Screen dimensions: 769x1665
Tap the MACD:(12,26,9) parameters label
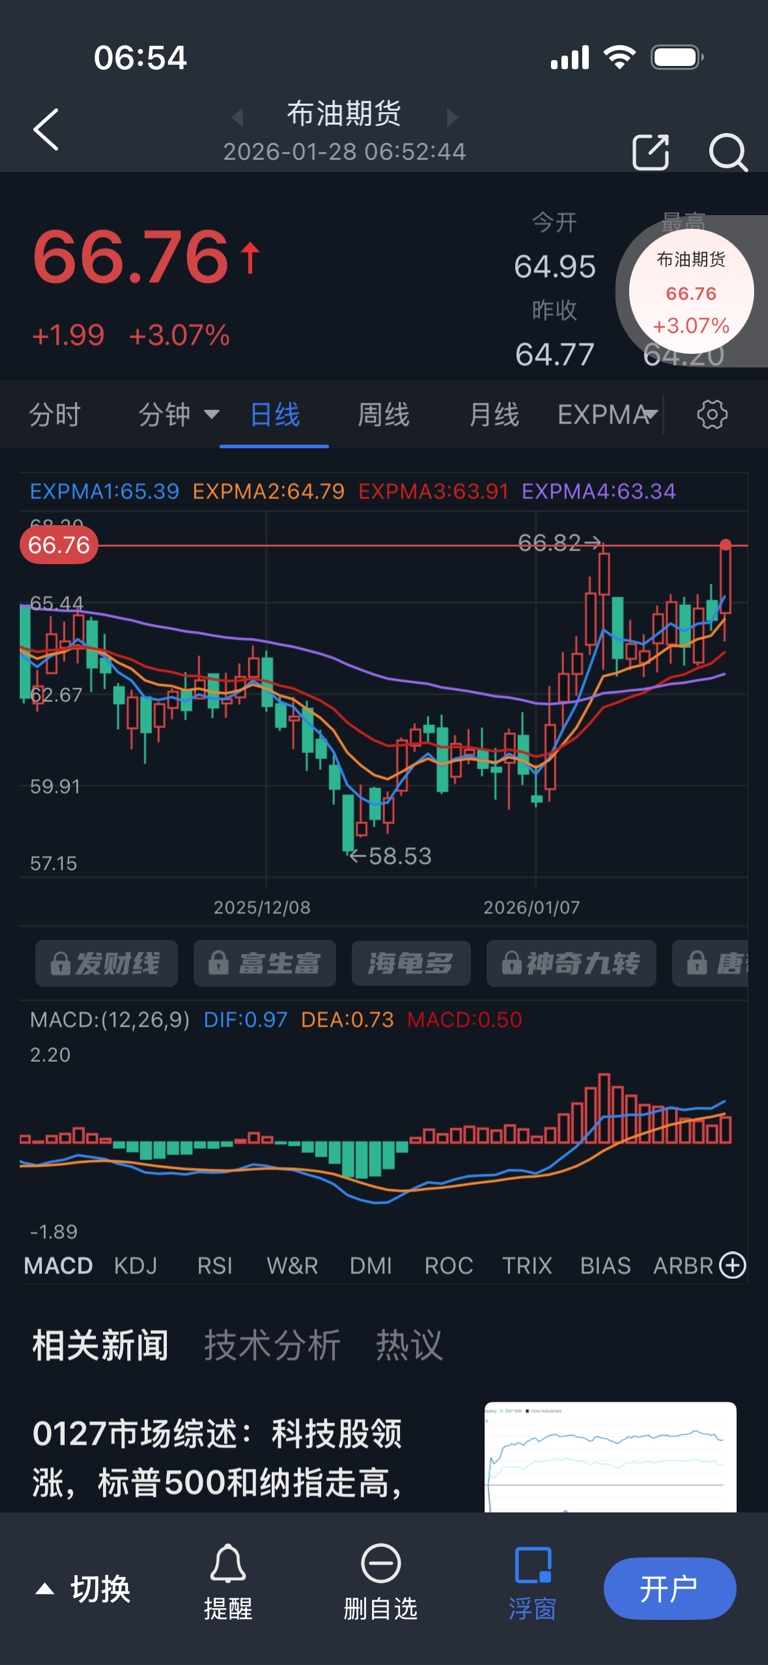tap(110, 1020)
